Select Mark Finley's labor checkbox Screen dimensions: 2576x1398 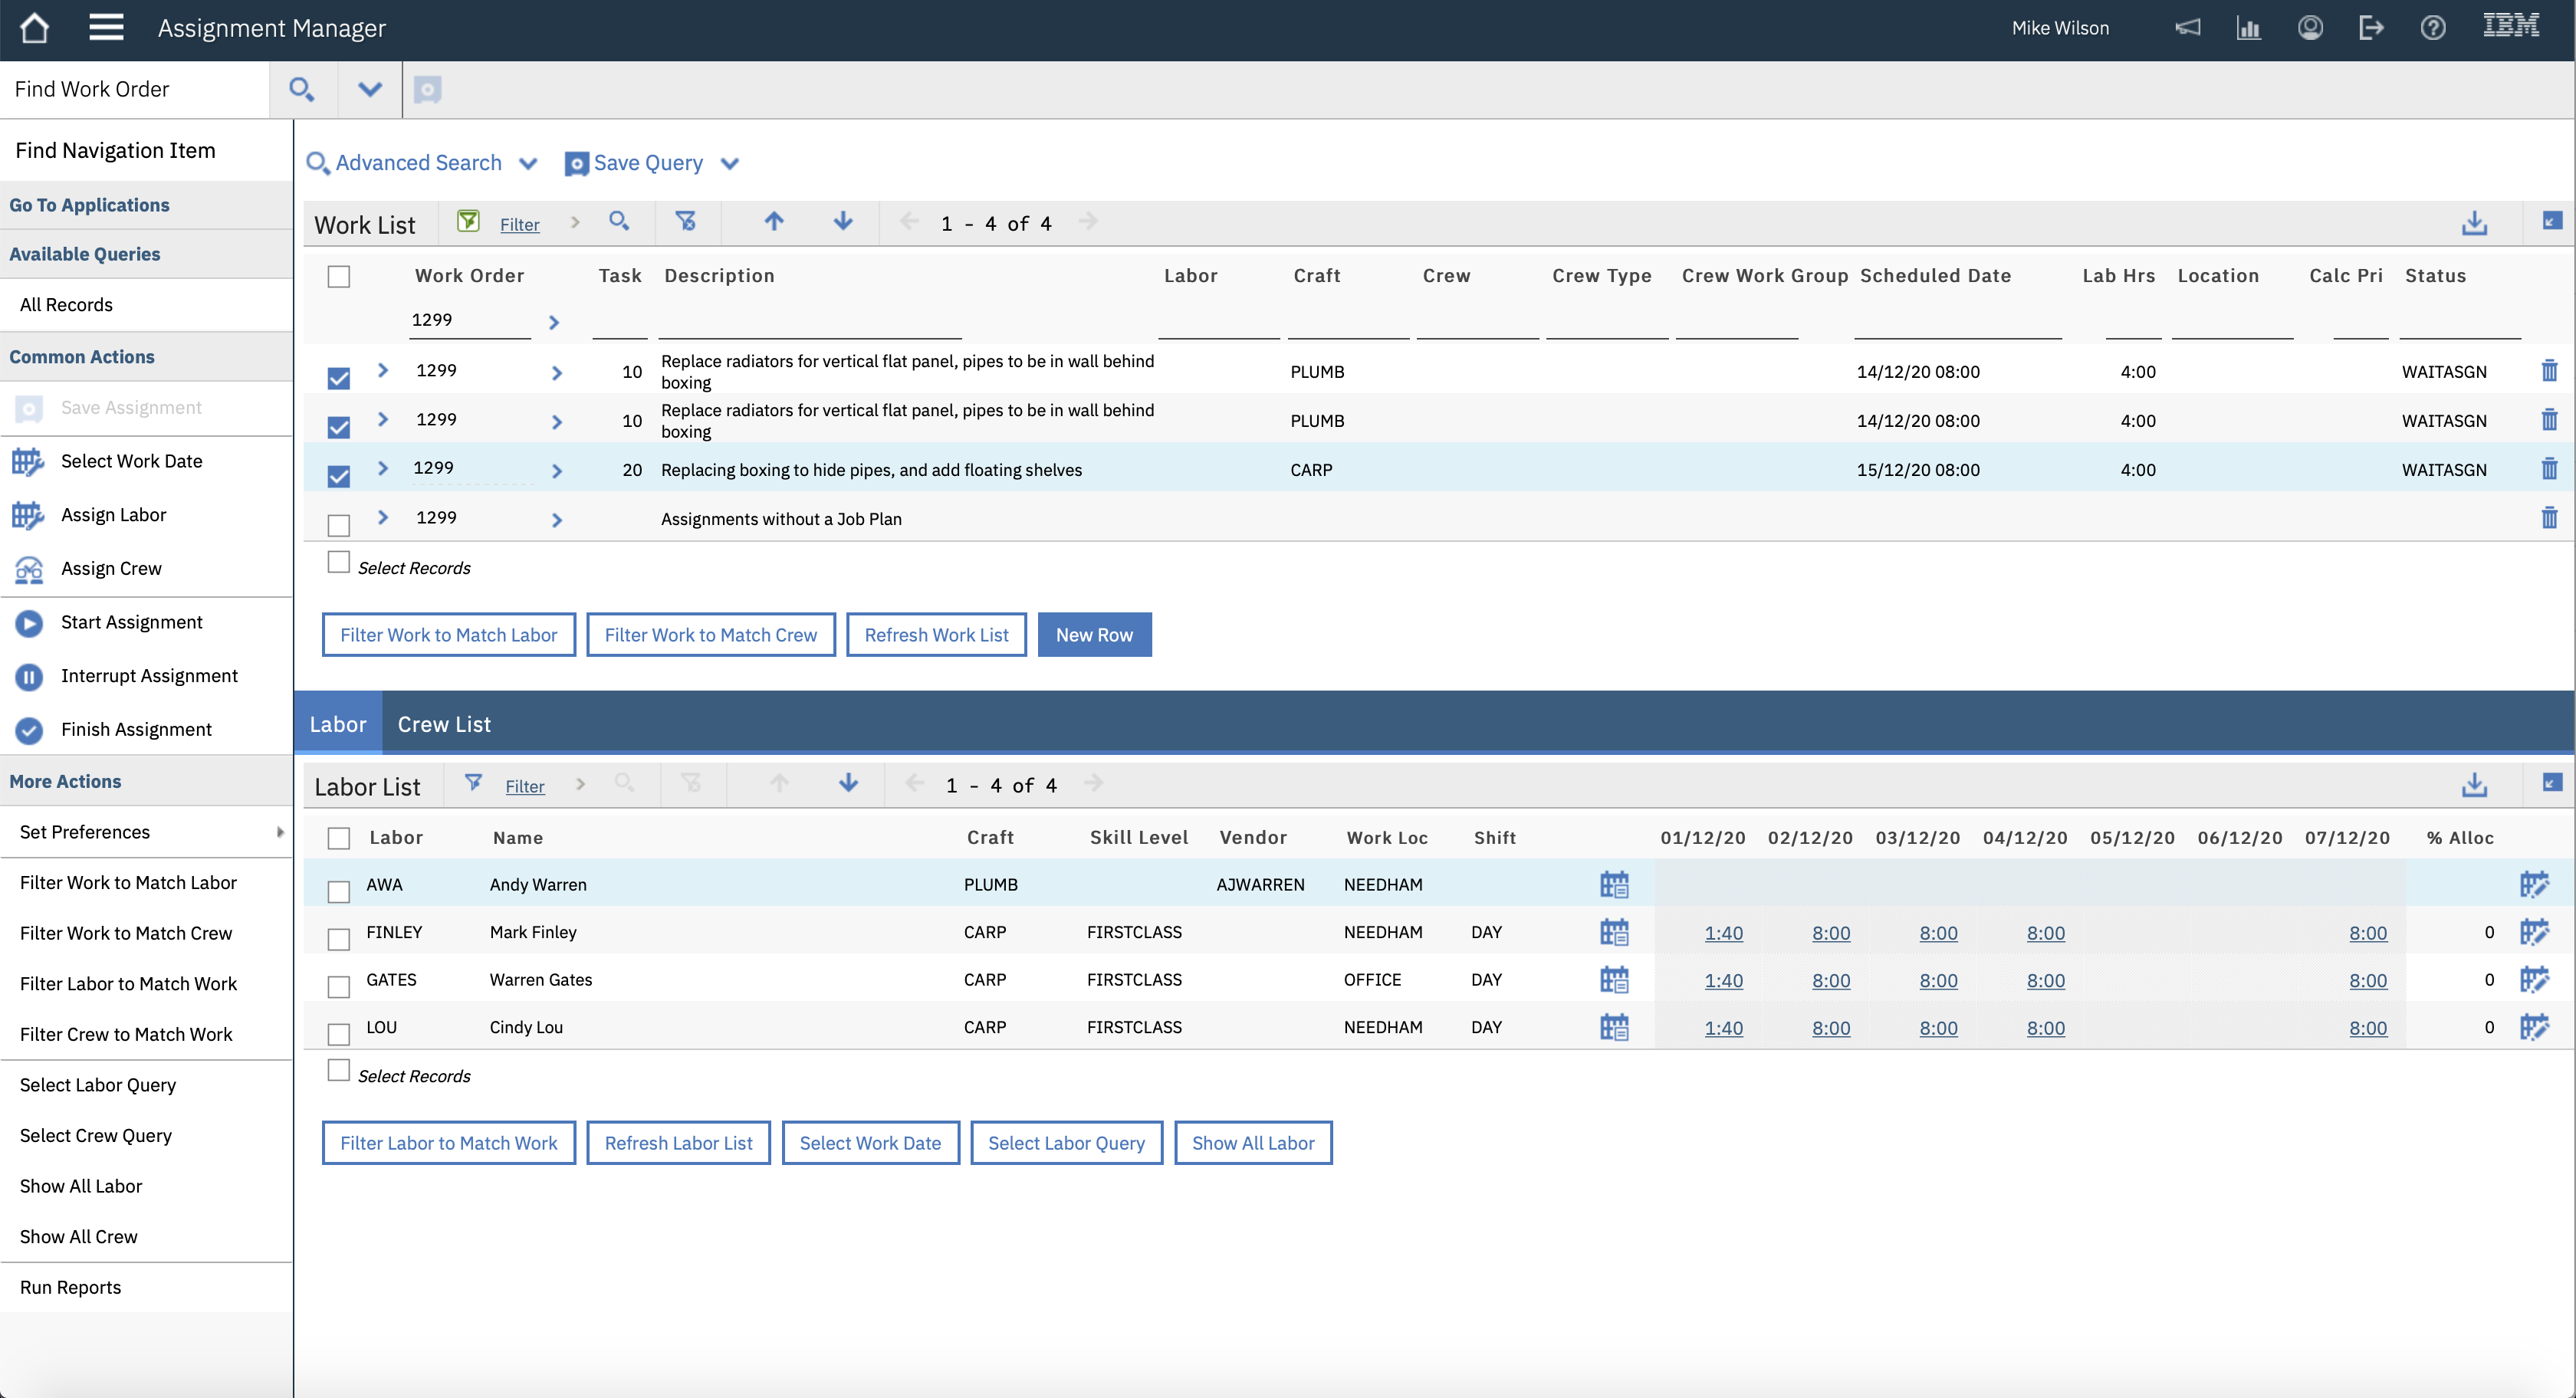339,938
